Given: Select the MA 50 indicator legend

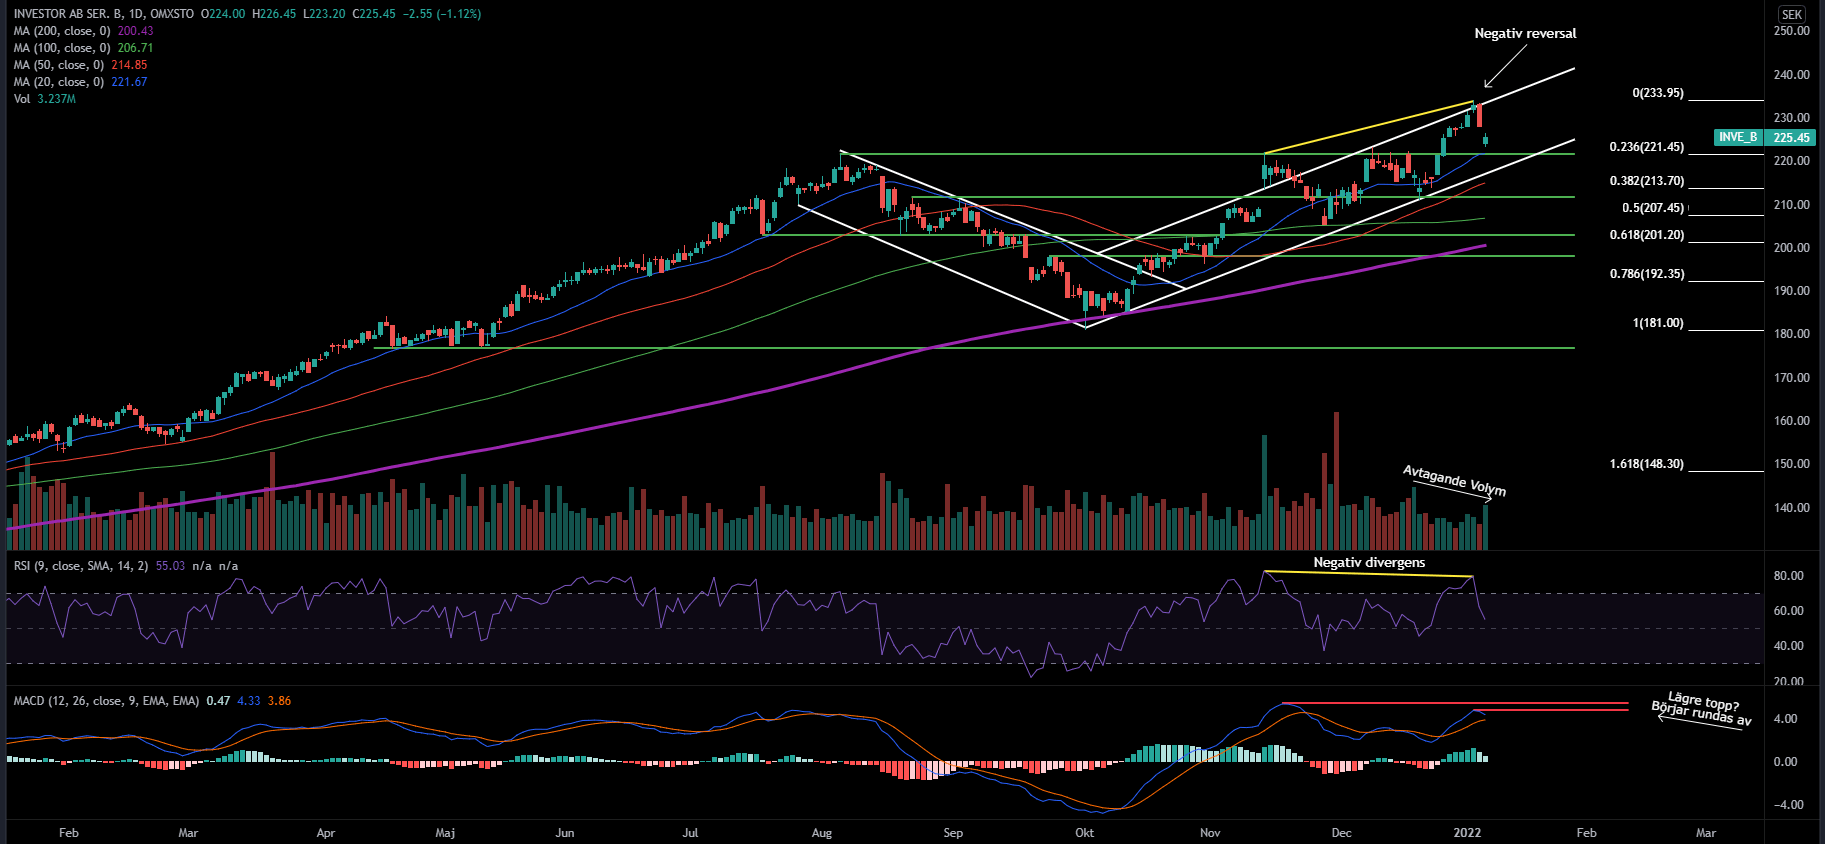Looking at the screenshot, I should (x=59, y=65).
